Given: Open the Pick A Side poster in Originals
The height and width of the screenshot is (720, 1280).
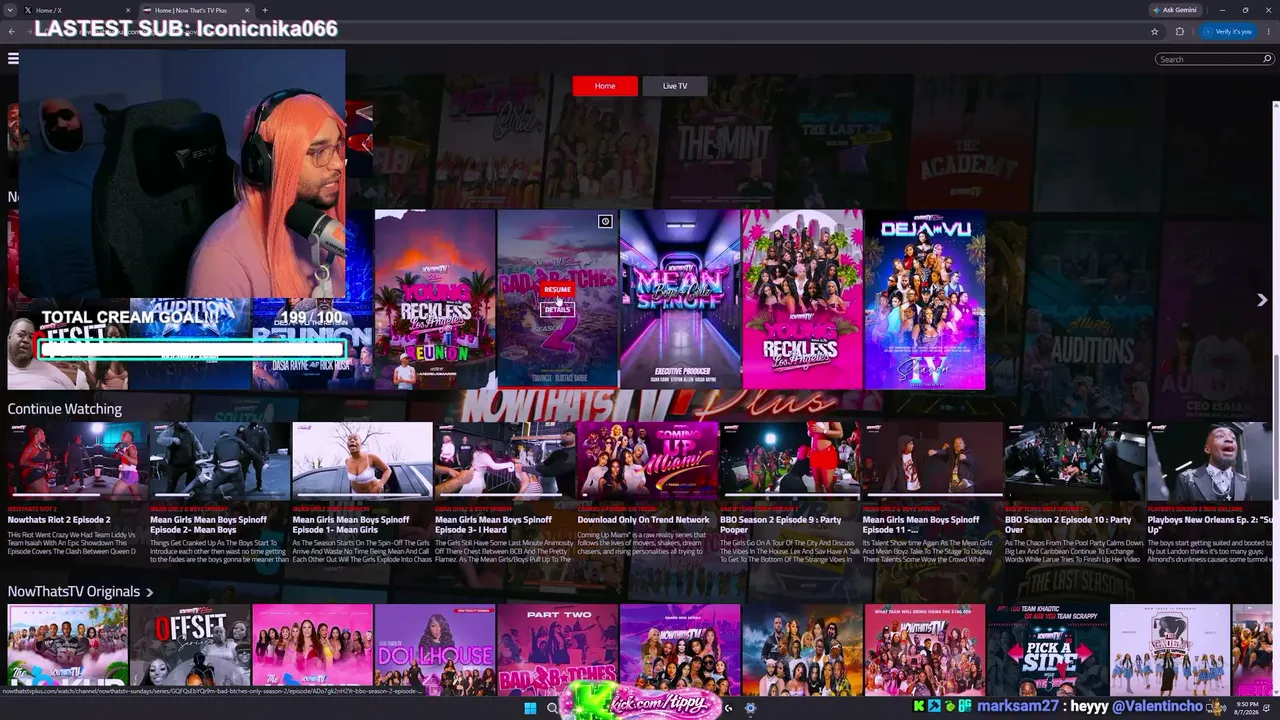Looking at the screenshot, I should (1047, 650).
